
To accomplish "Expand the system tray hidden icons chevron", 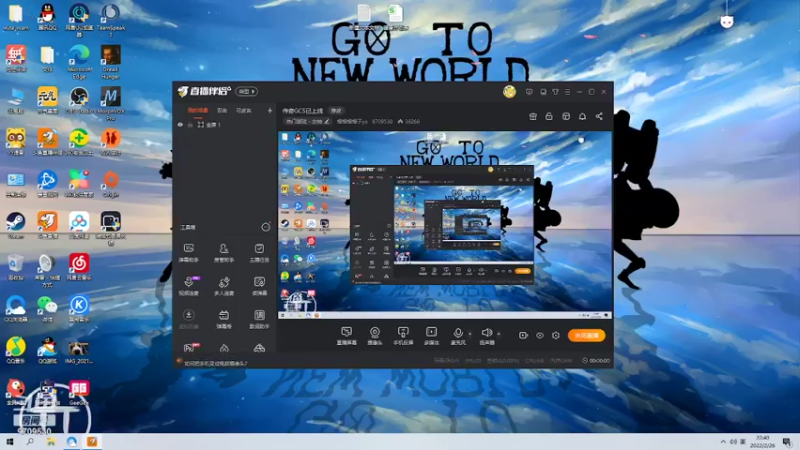I will click(723, 441).
